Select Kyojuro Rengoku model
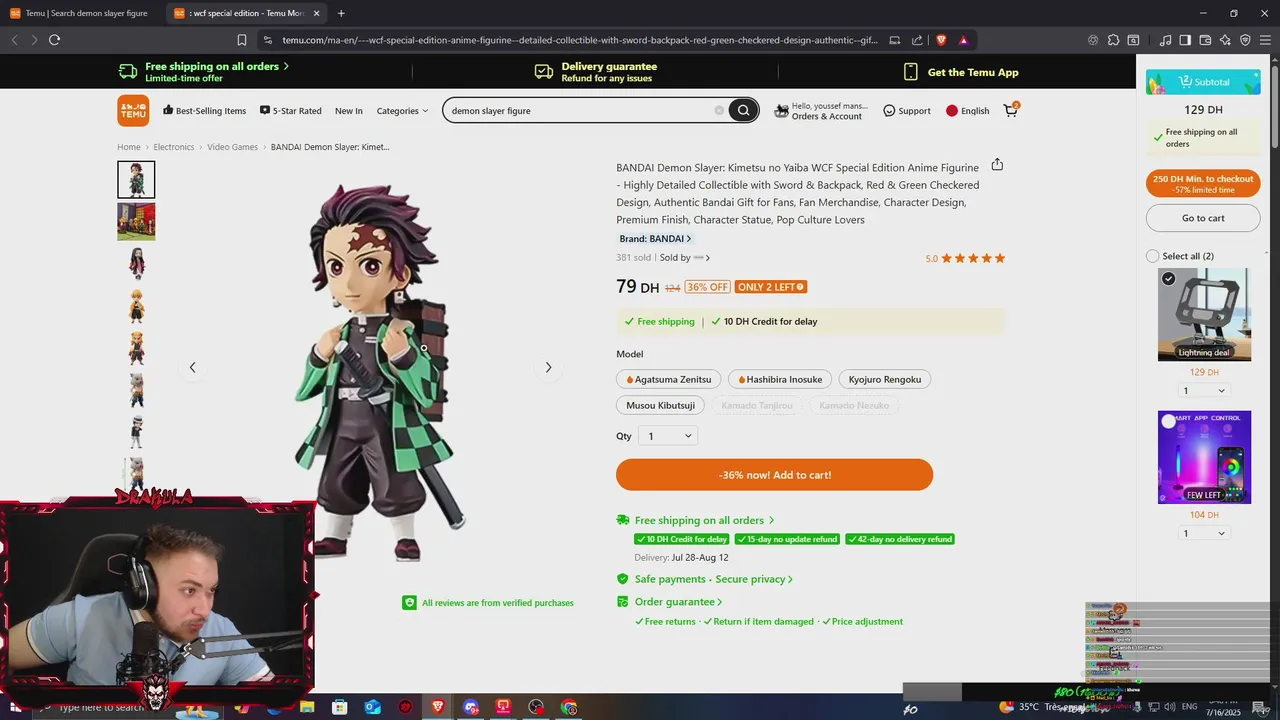The width and height of the screenshot is (1280, 720). click(885, 379)
